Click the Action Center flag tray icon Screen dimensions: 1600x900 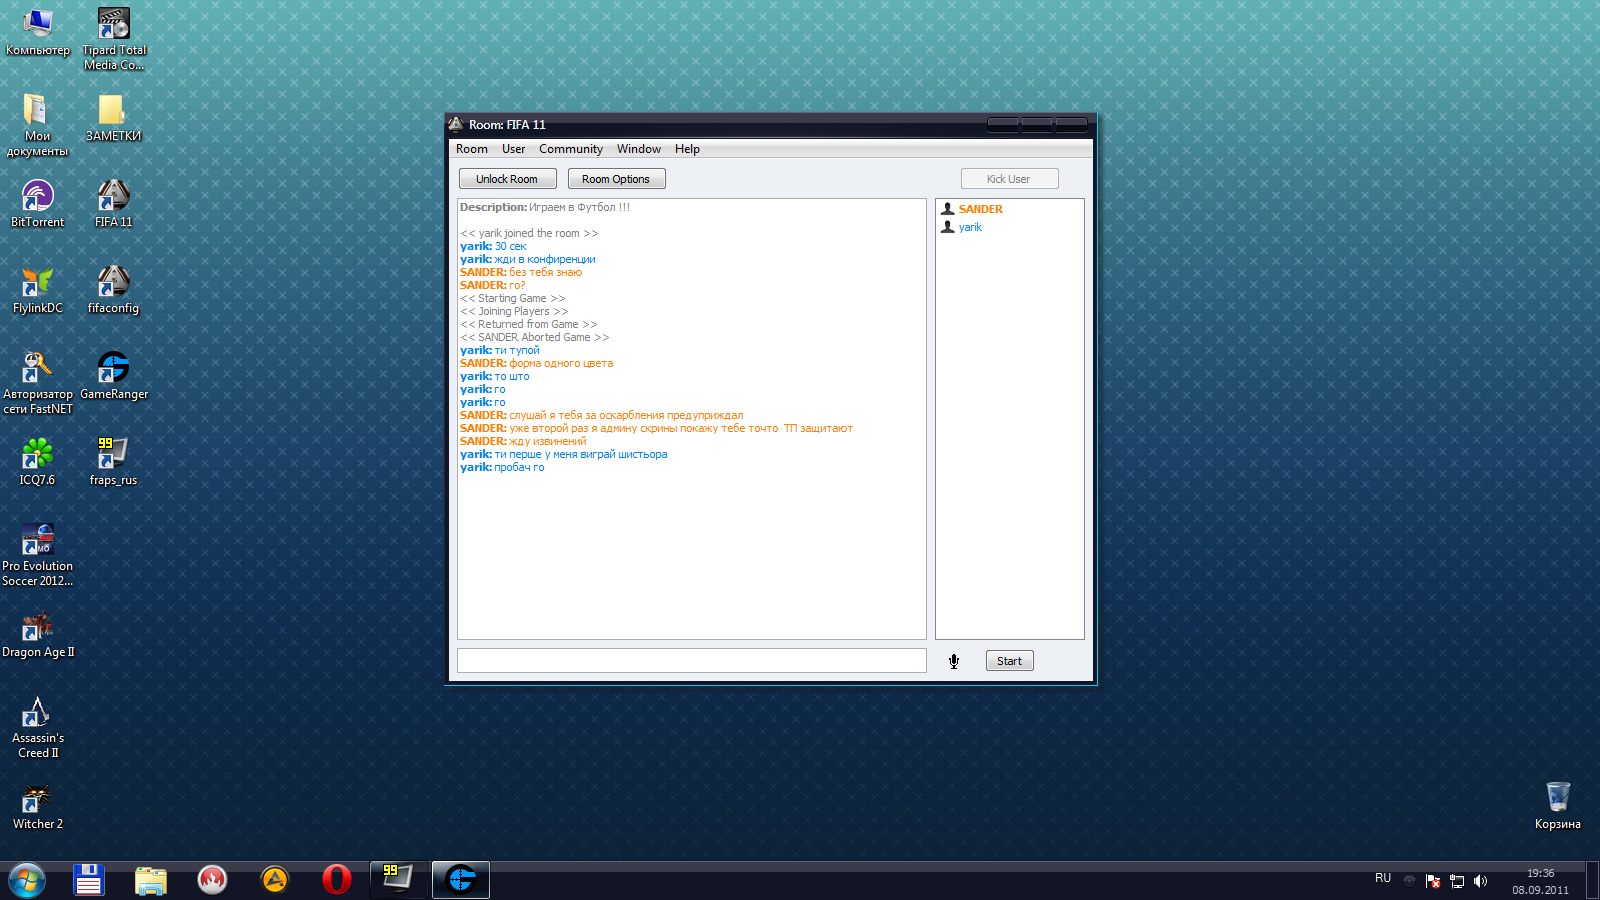[1433, 881]
